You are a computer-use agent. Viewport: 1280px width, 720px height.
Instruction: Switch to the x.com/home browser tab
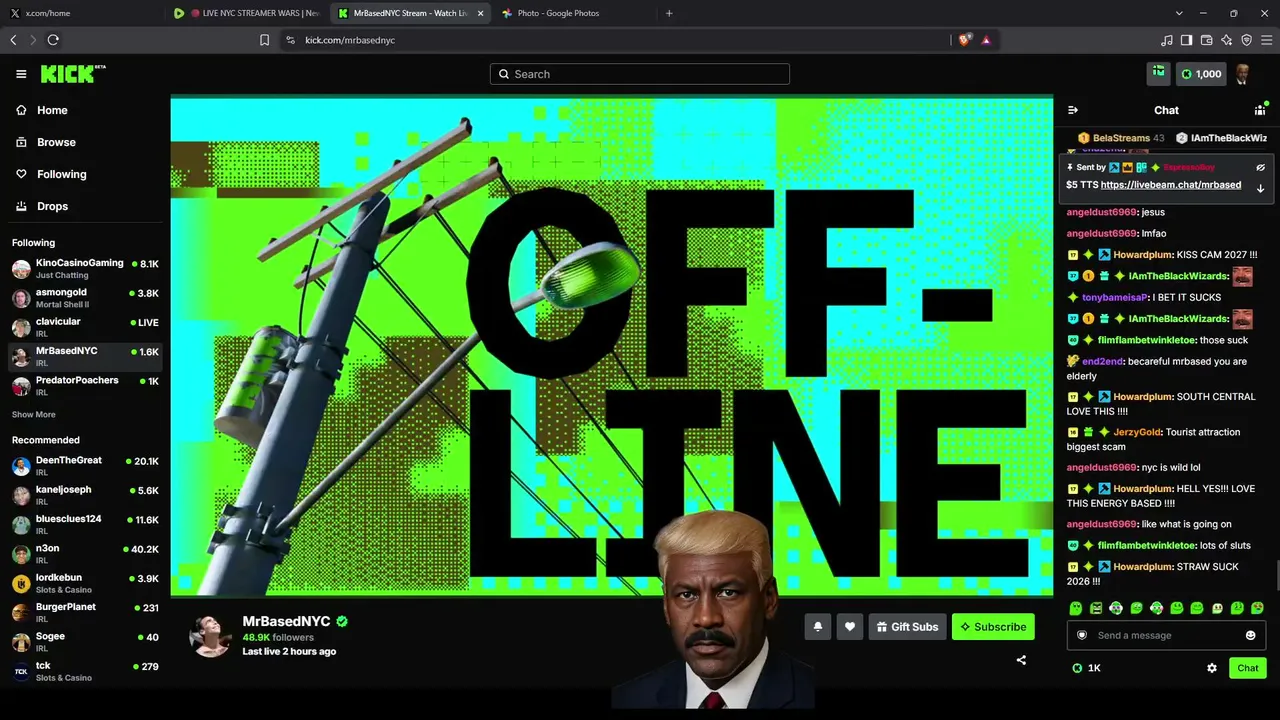[x=83, y=13]
